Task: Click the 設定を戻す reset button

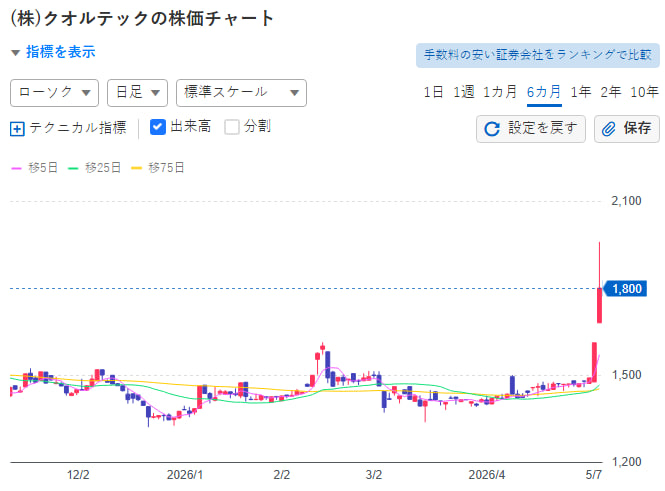Action: [x=531, y=128]
